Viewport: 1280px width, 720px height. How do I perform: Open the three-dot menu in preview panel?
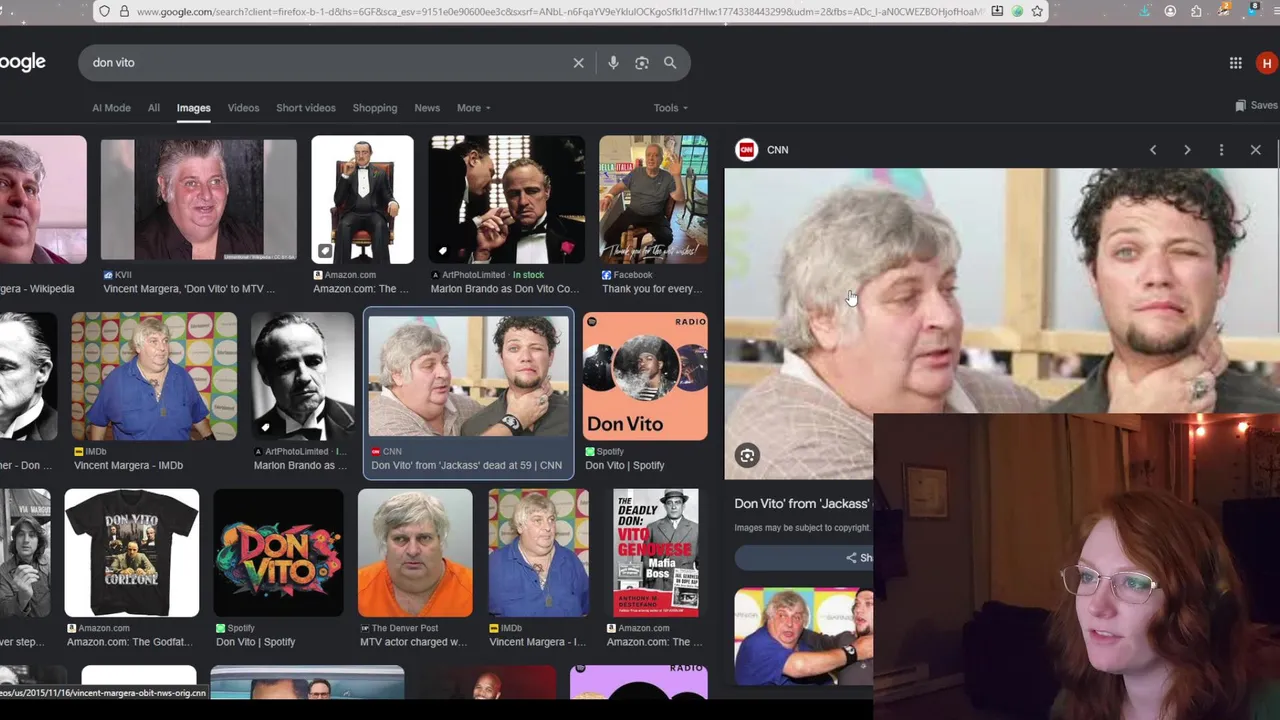1221,150
